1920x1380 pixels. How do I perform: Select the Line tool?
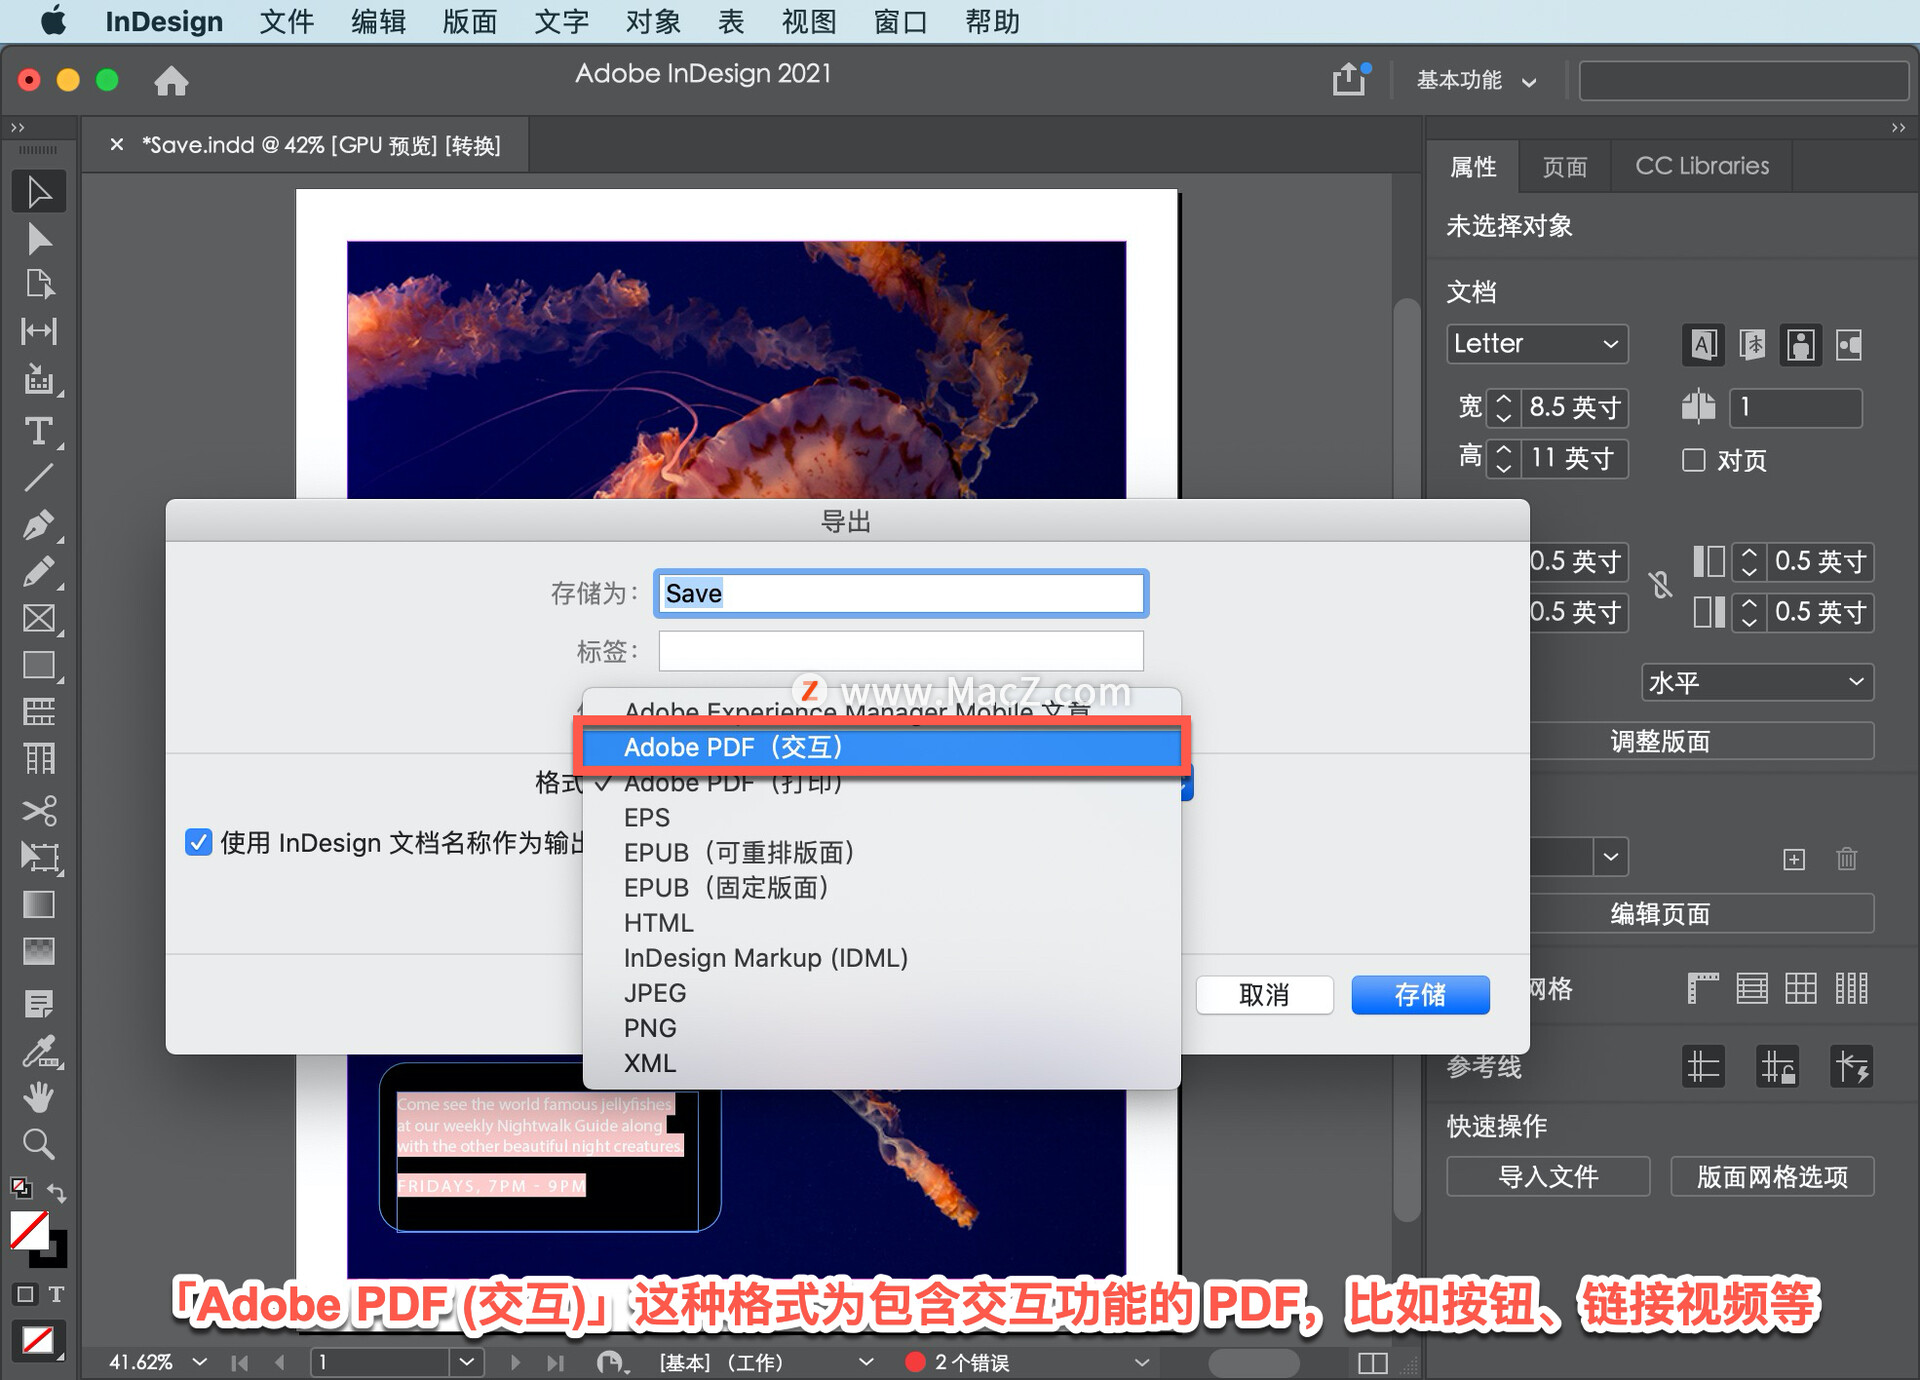[39, 478]
